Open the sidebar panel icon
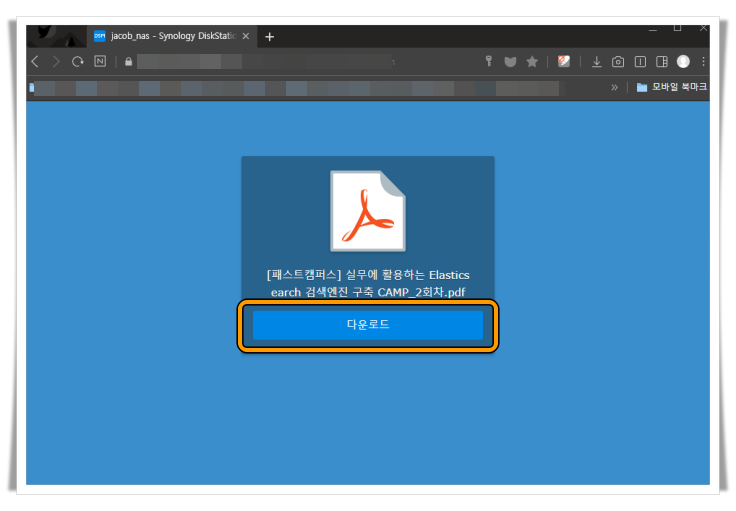This screenshot has width=736, height=511. pos(662,61)
